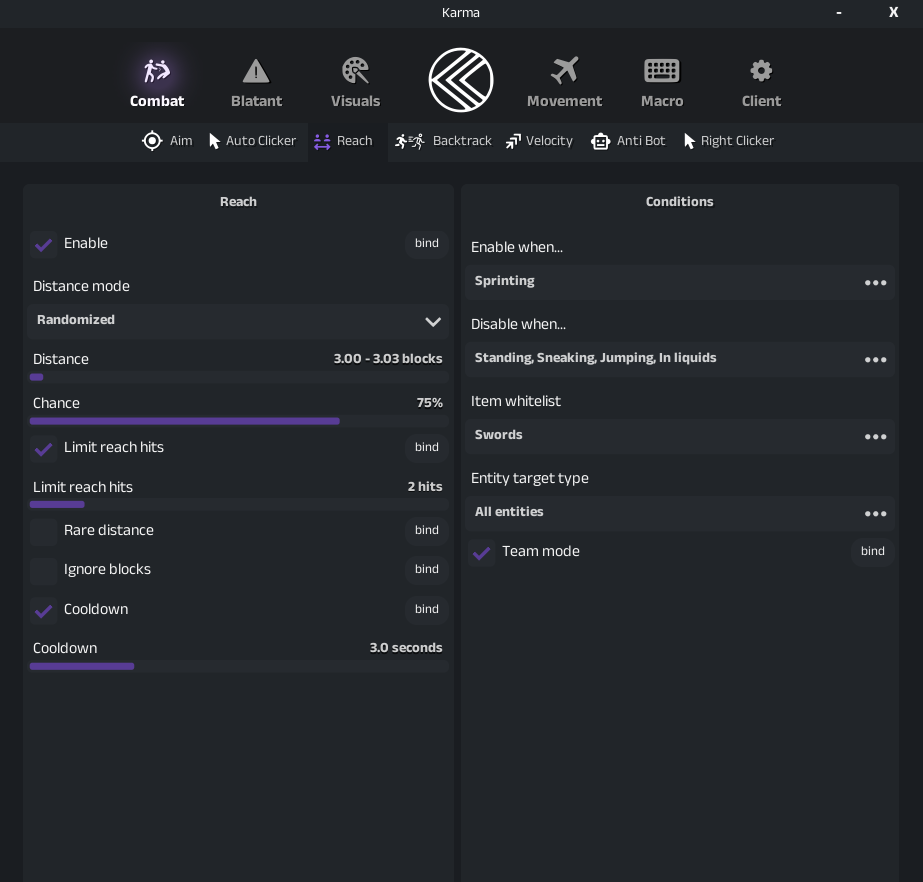Open three-dots menu for Sprinting
Viewport: 923px width, 882px height.
tap(875, 283)
